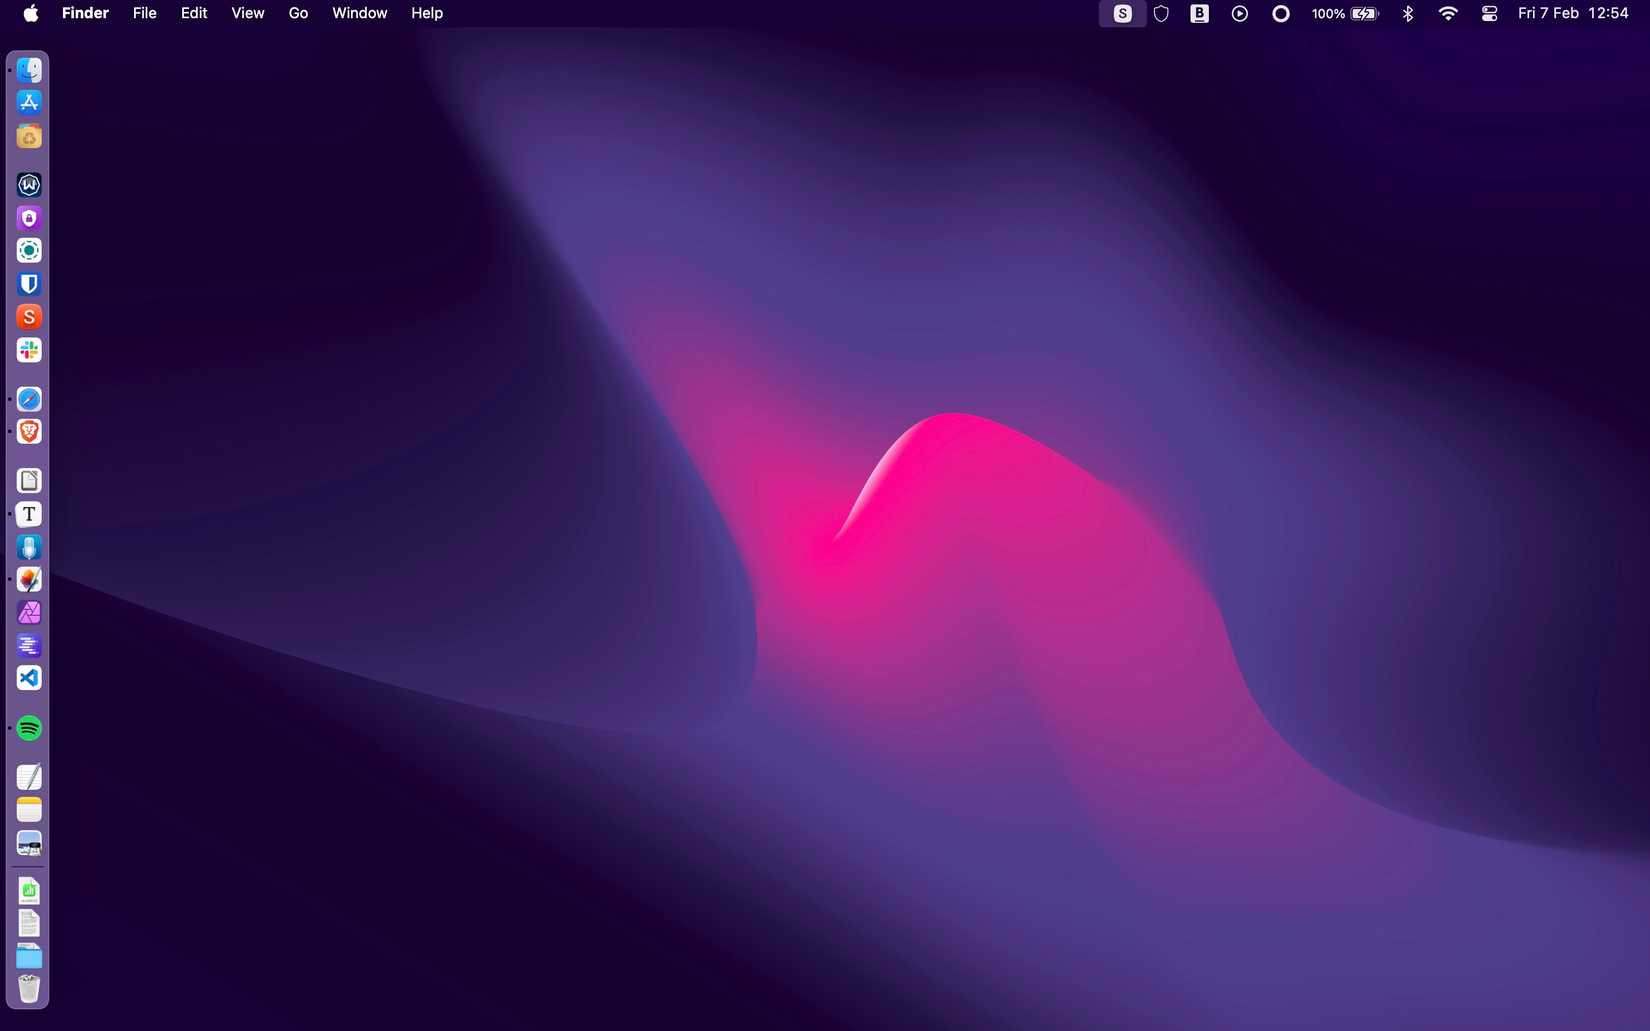Viewport: 1650px width, 1031px height.
Task: Open the Bitwarden password manager
Action: click(x=29, y=283)
